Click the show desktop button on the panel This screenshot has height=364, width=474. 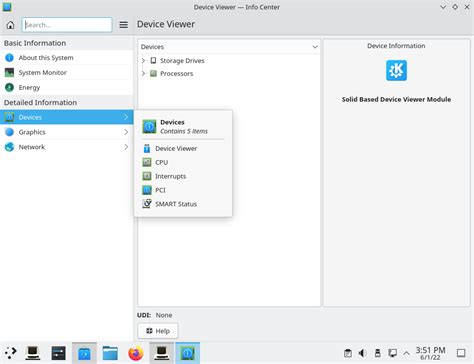[461, 353]
